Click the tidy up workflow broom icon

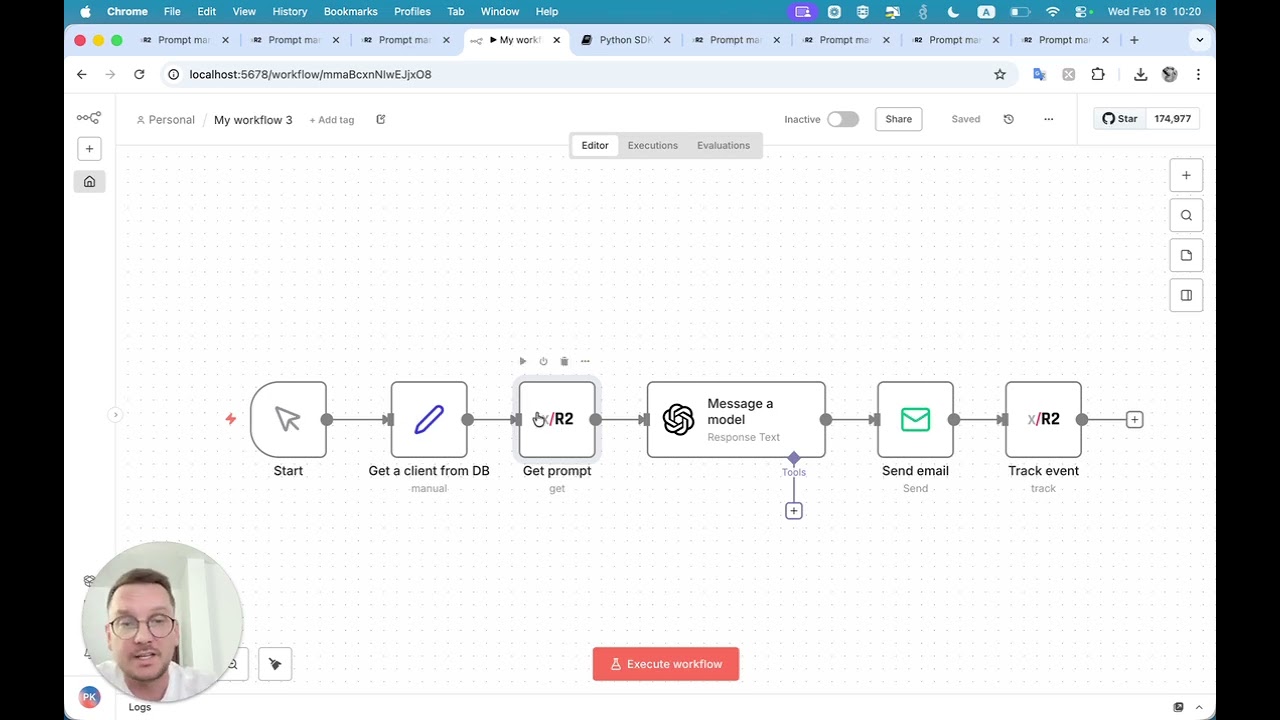pyautogui.click(x=275, y=664)
